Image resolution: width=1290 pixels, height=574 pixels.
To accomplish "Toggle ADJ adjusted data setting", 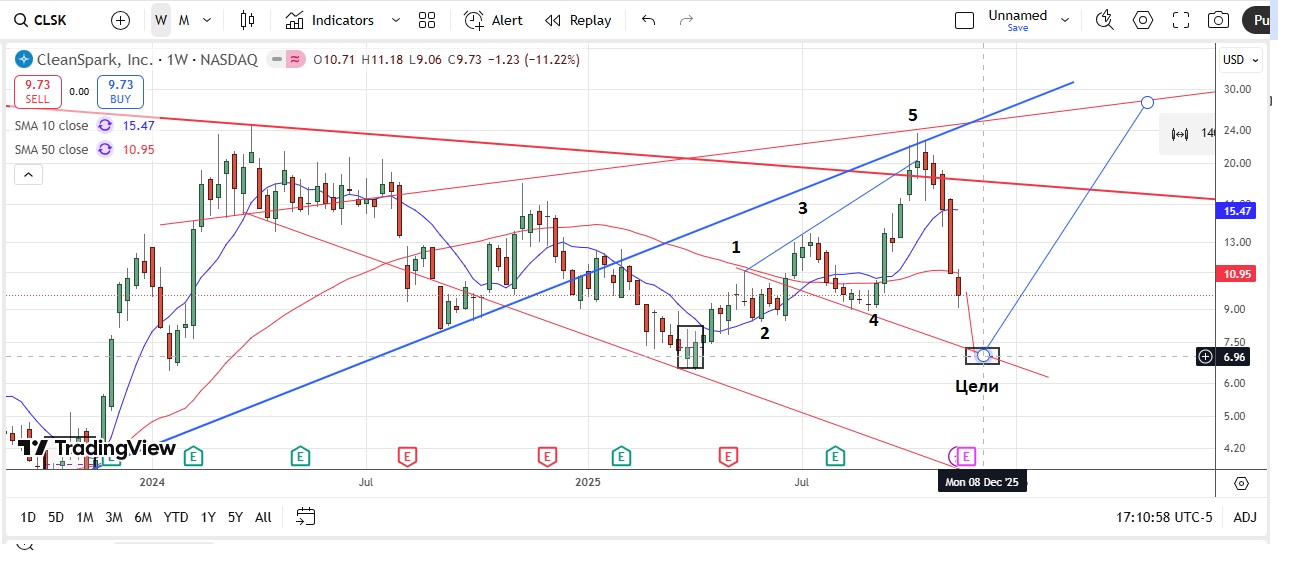I will (1245, 517).
